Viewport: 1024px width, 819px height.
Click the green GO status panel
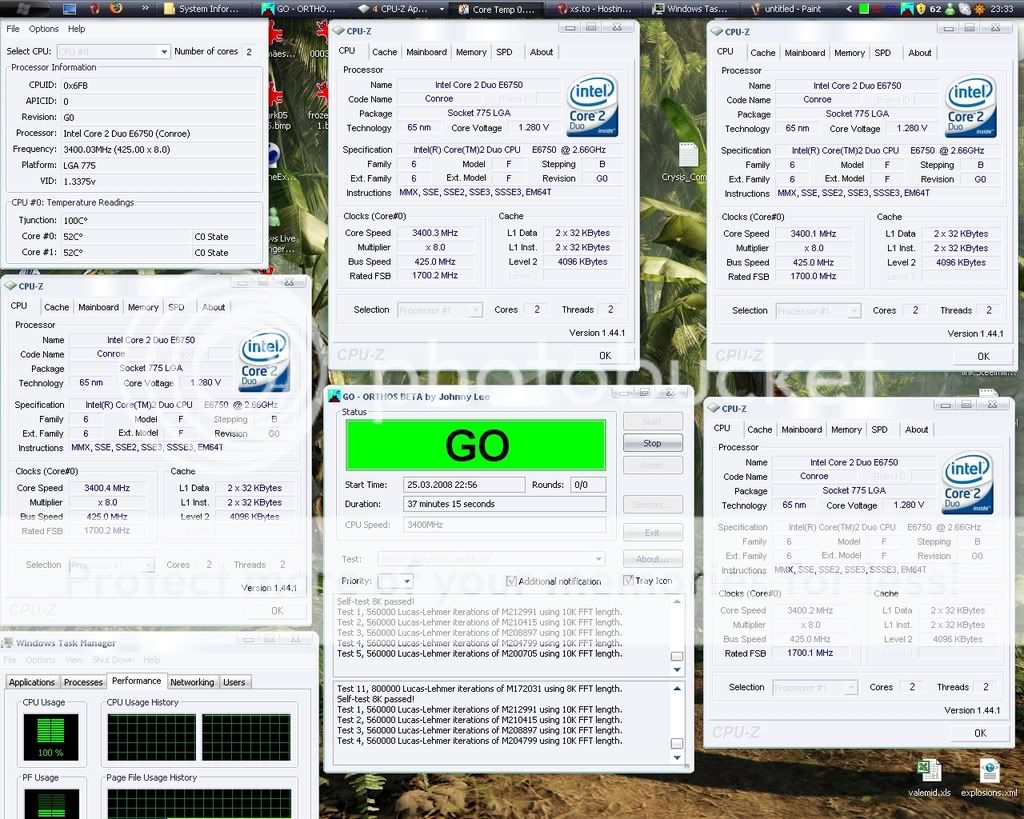475,445
